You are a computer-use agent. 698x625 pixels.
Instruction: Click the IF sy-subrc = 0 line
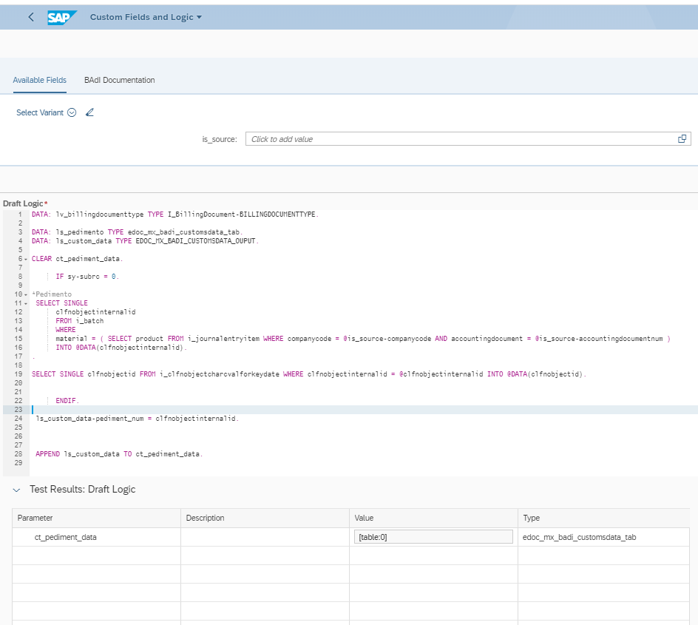tap(87, 276)
